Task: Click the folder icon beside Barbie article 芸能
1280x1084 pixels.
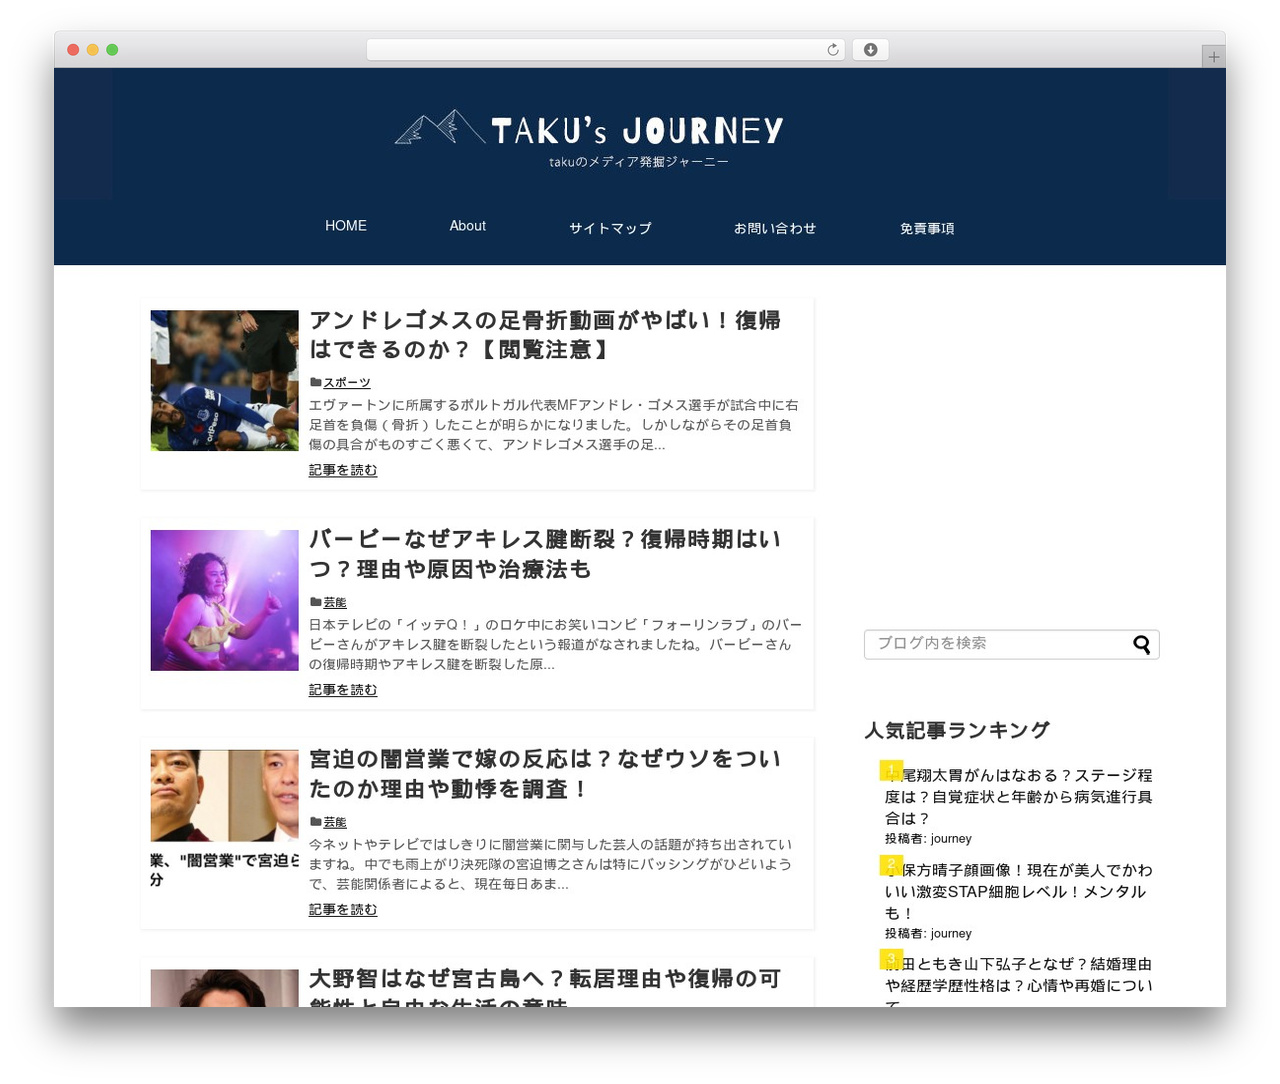Action: pyautogui.click(x=315, y=602)
